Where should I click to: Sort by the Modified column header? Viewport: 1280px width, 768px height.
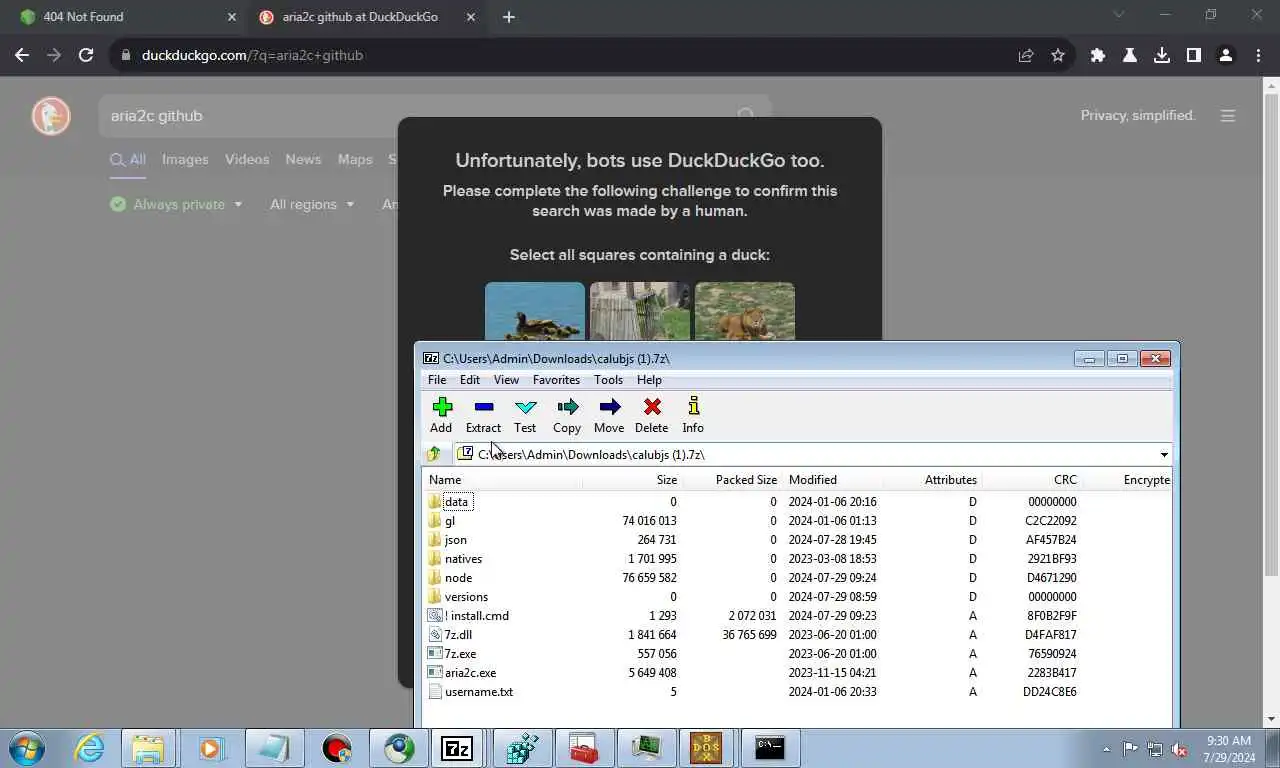click(x=832, y=480)
